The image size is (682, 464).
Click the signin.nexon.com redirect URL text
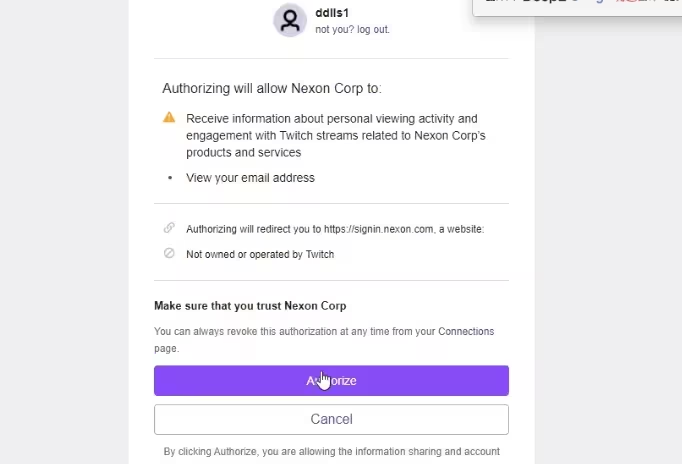click(378, 229)
